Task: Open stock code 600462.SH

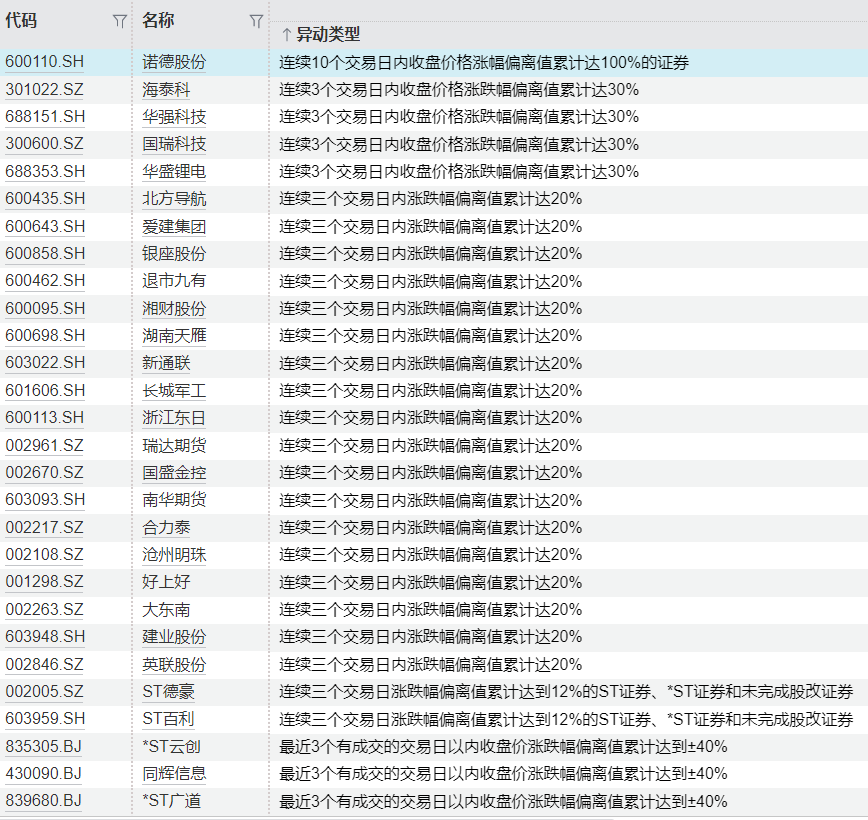Action: (45, 281)
